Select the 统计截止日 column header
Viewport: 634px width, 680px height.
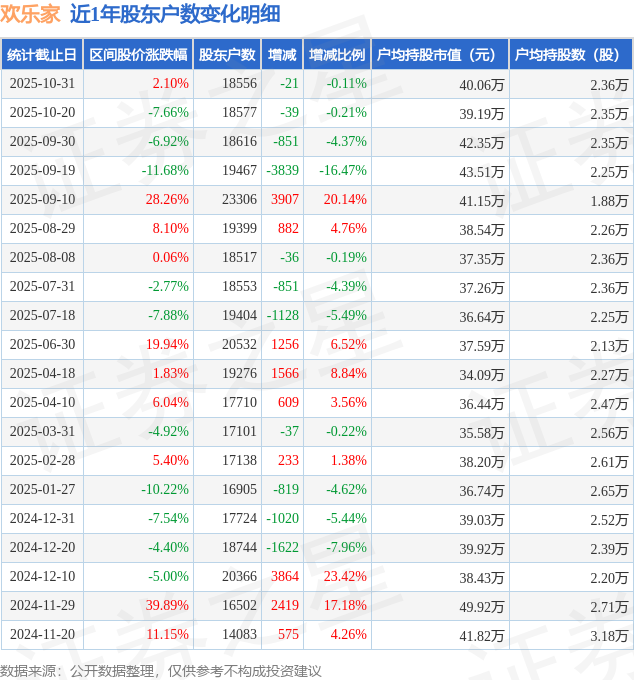click(x=41, y=55)
